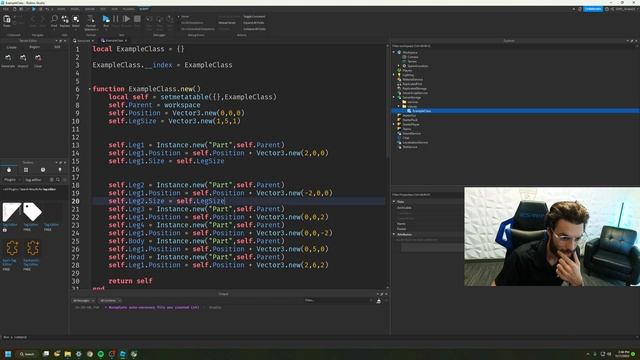Select Terrain in Explorer tree
This screenshot has height=360, width=640.
point(412,61)
